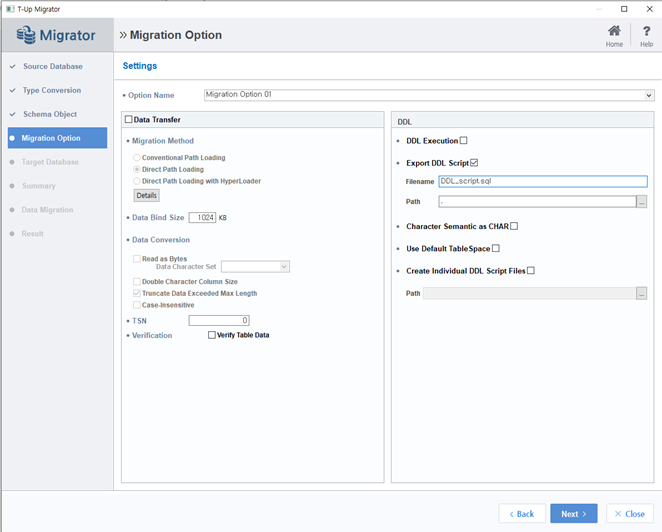Viewport: 662px width, 532px height.
Task: Click the DDL script Filename field
Action: click(543, 182)
